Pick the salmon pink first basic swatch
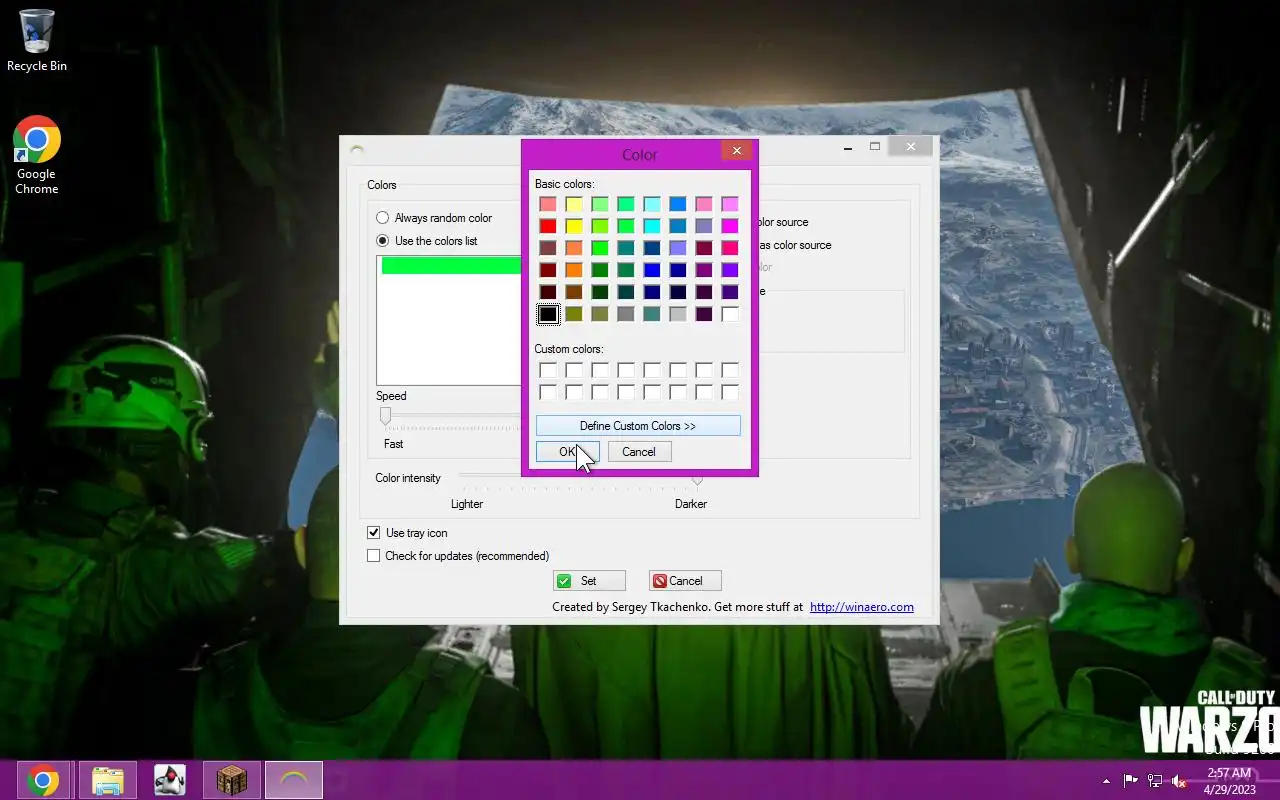The width and height of the screenshot is (1280, 800). 548,204
